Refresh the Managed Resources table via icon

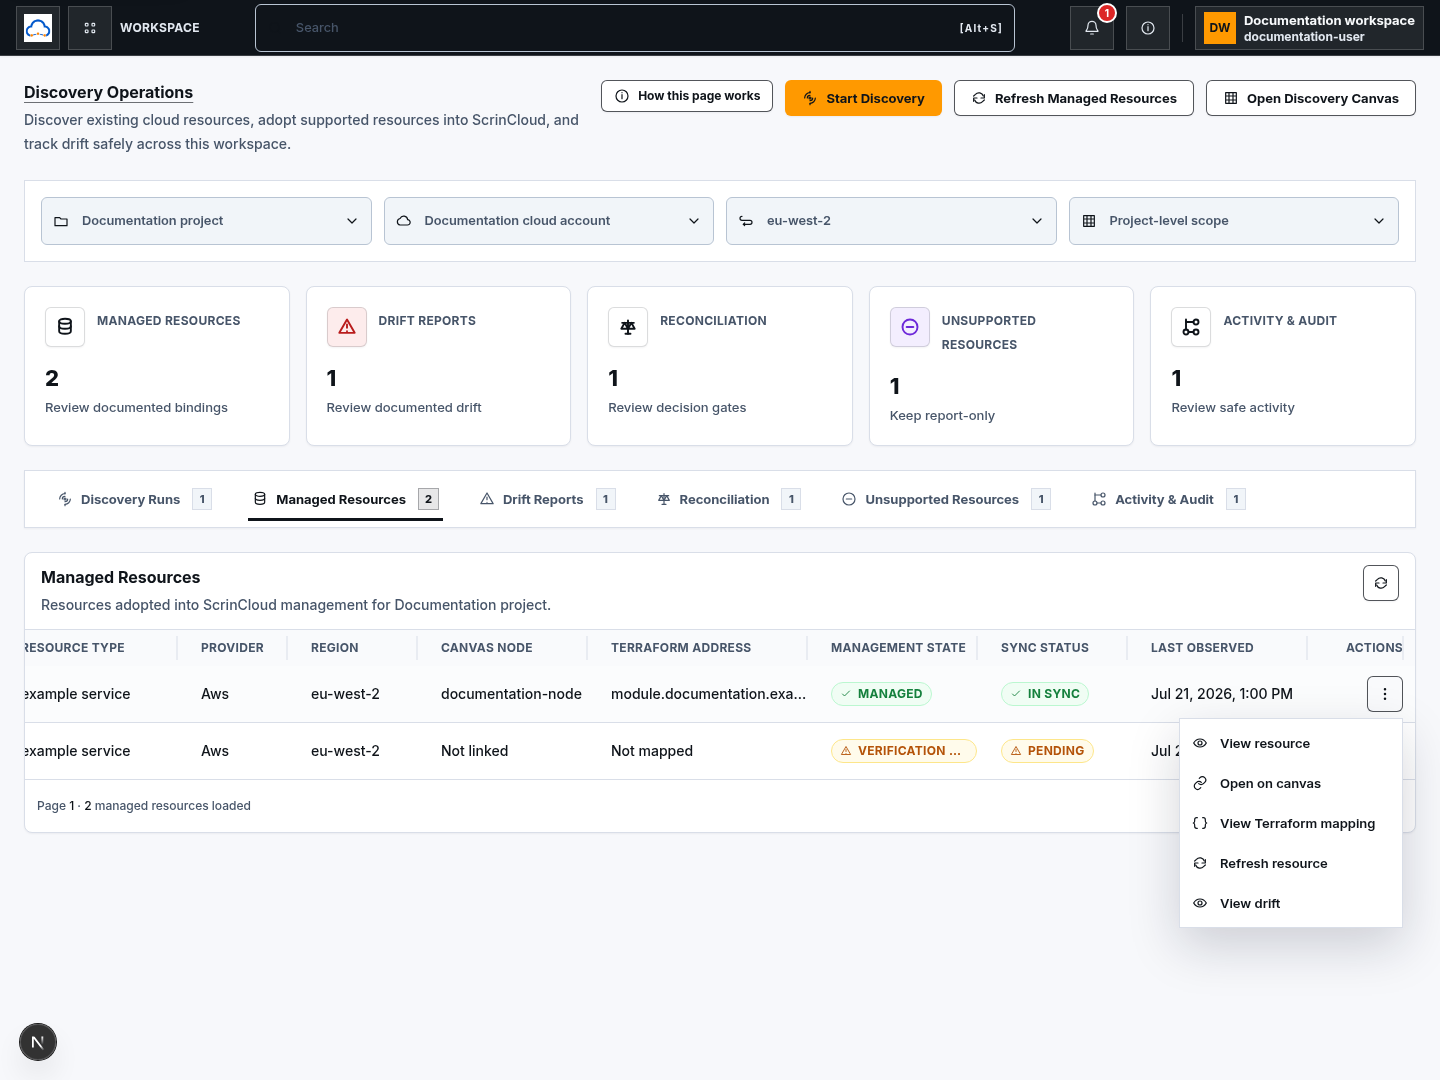click(1381, 583)
